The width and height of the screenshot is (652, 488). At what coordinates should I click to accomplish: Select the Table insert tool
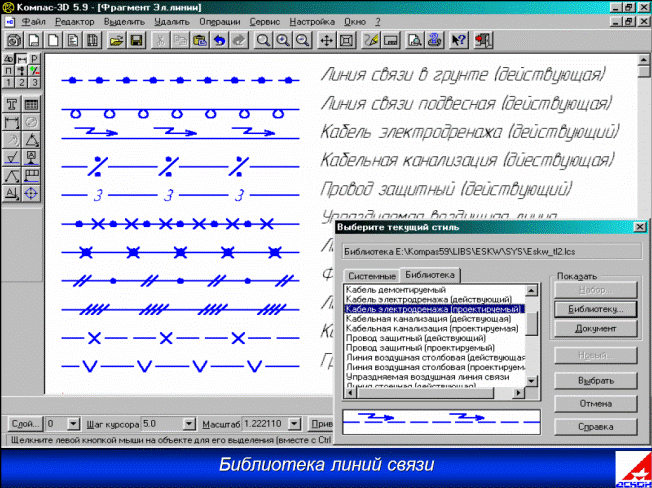point(31,104)
